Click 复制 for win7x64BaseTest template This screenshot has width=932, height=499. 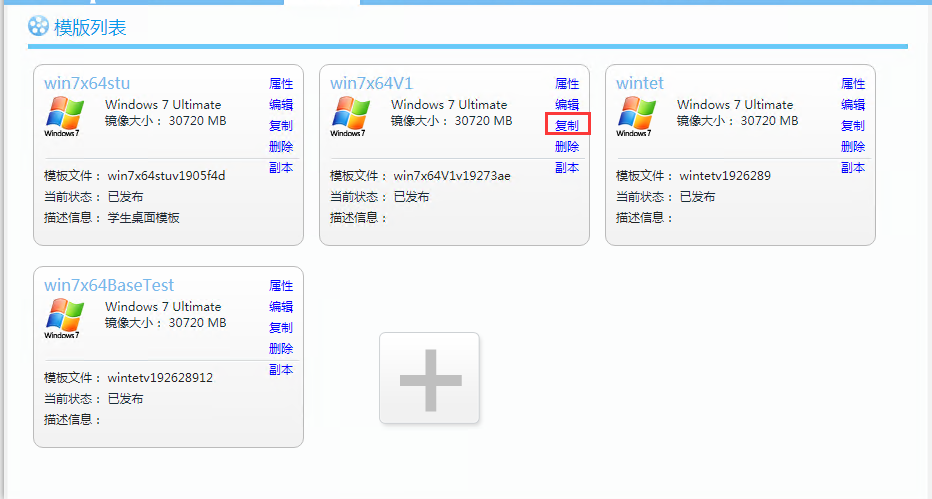(x=281, y=327)
